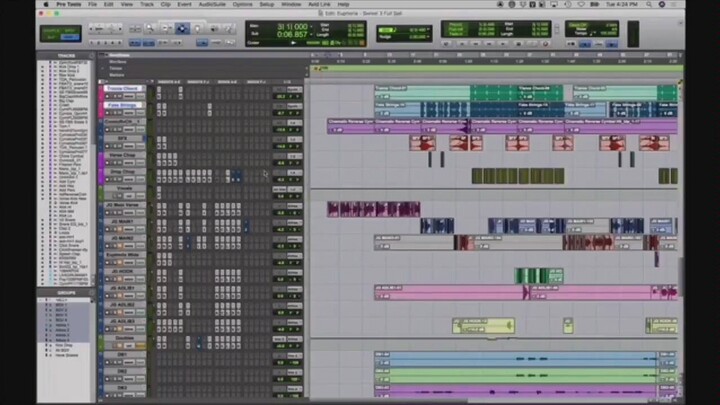Open the File menu
The height and width of the screenshot is (405, 720).
tap(92, 4)
